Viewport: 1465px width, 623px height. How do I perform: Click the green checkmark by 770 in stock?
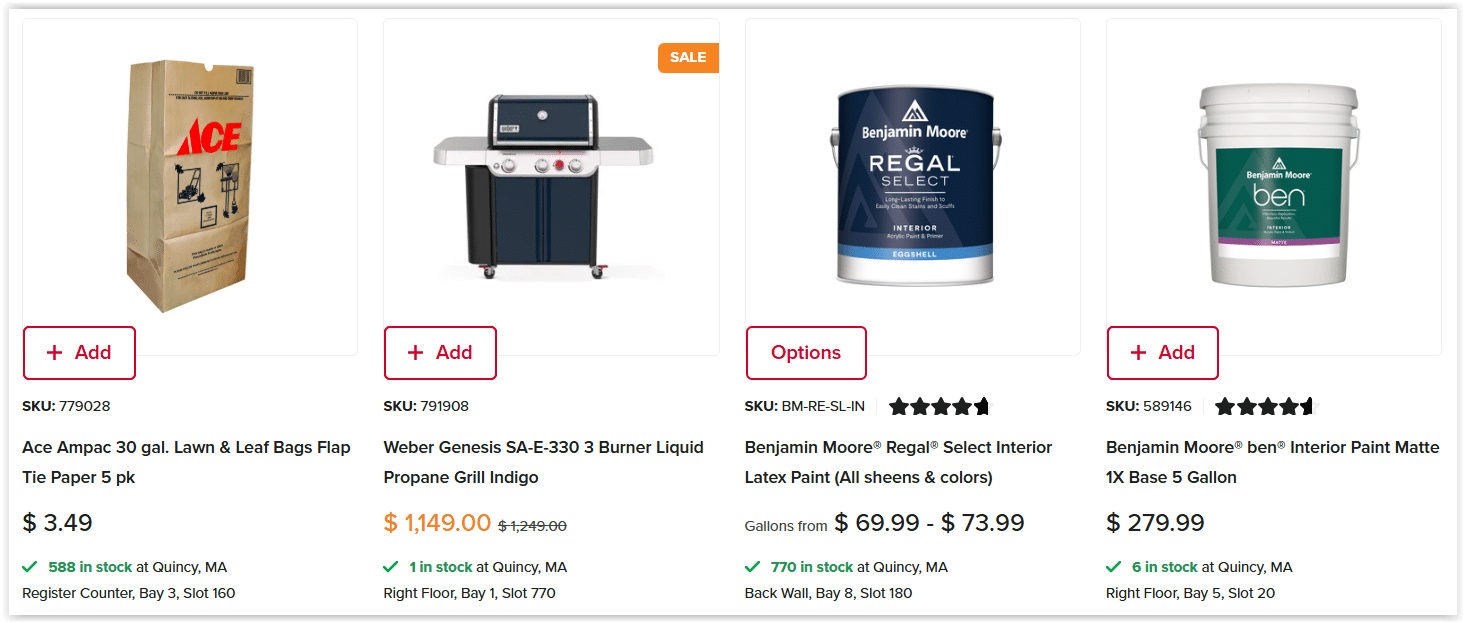[x=753, y=566]
